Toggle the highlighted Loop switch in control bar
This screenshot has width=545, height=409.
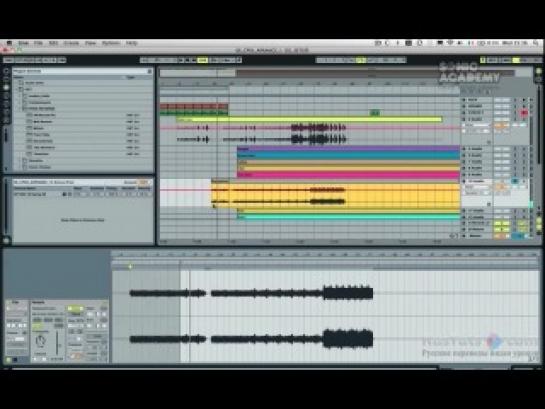point(361,60)
